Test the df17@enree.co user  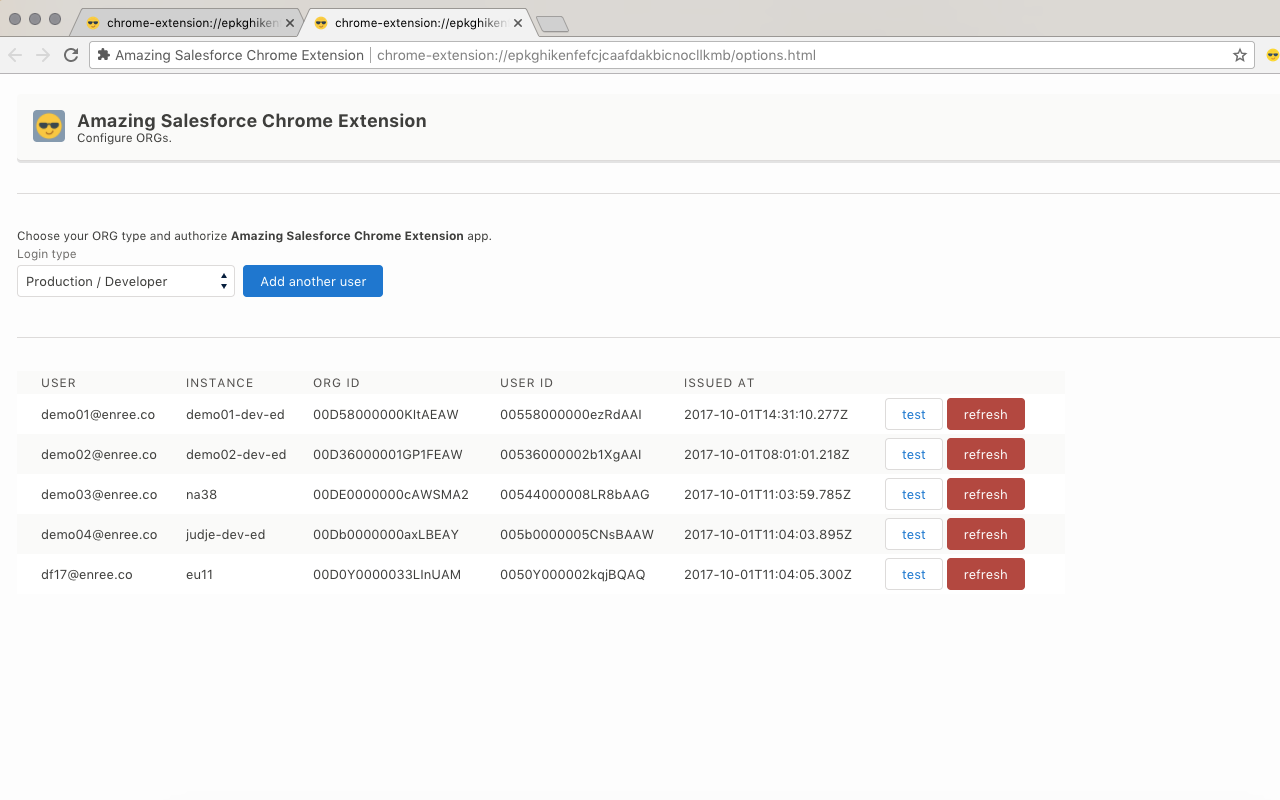click(x=913, y=574)
